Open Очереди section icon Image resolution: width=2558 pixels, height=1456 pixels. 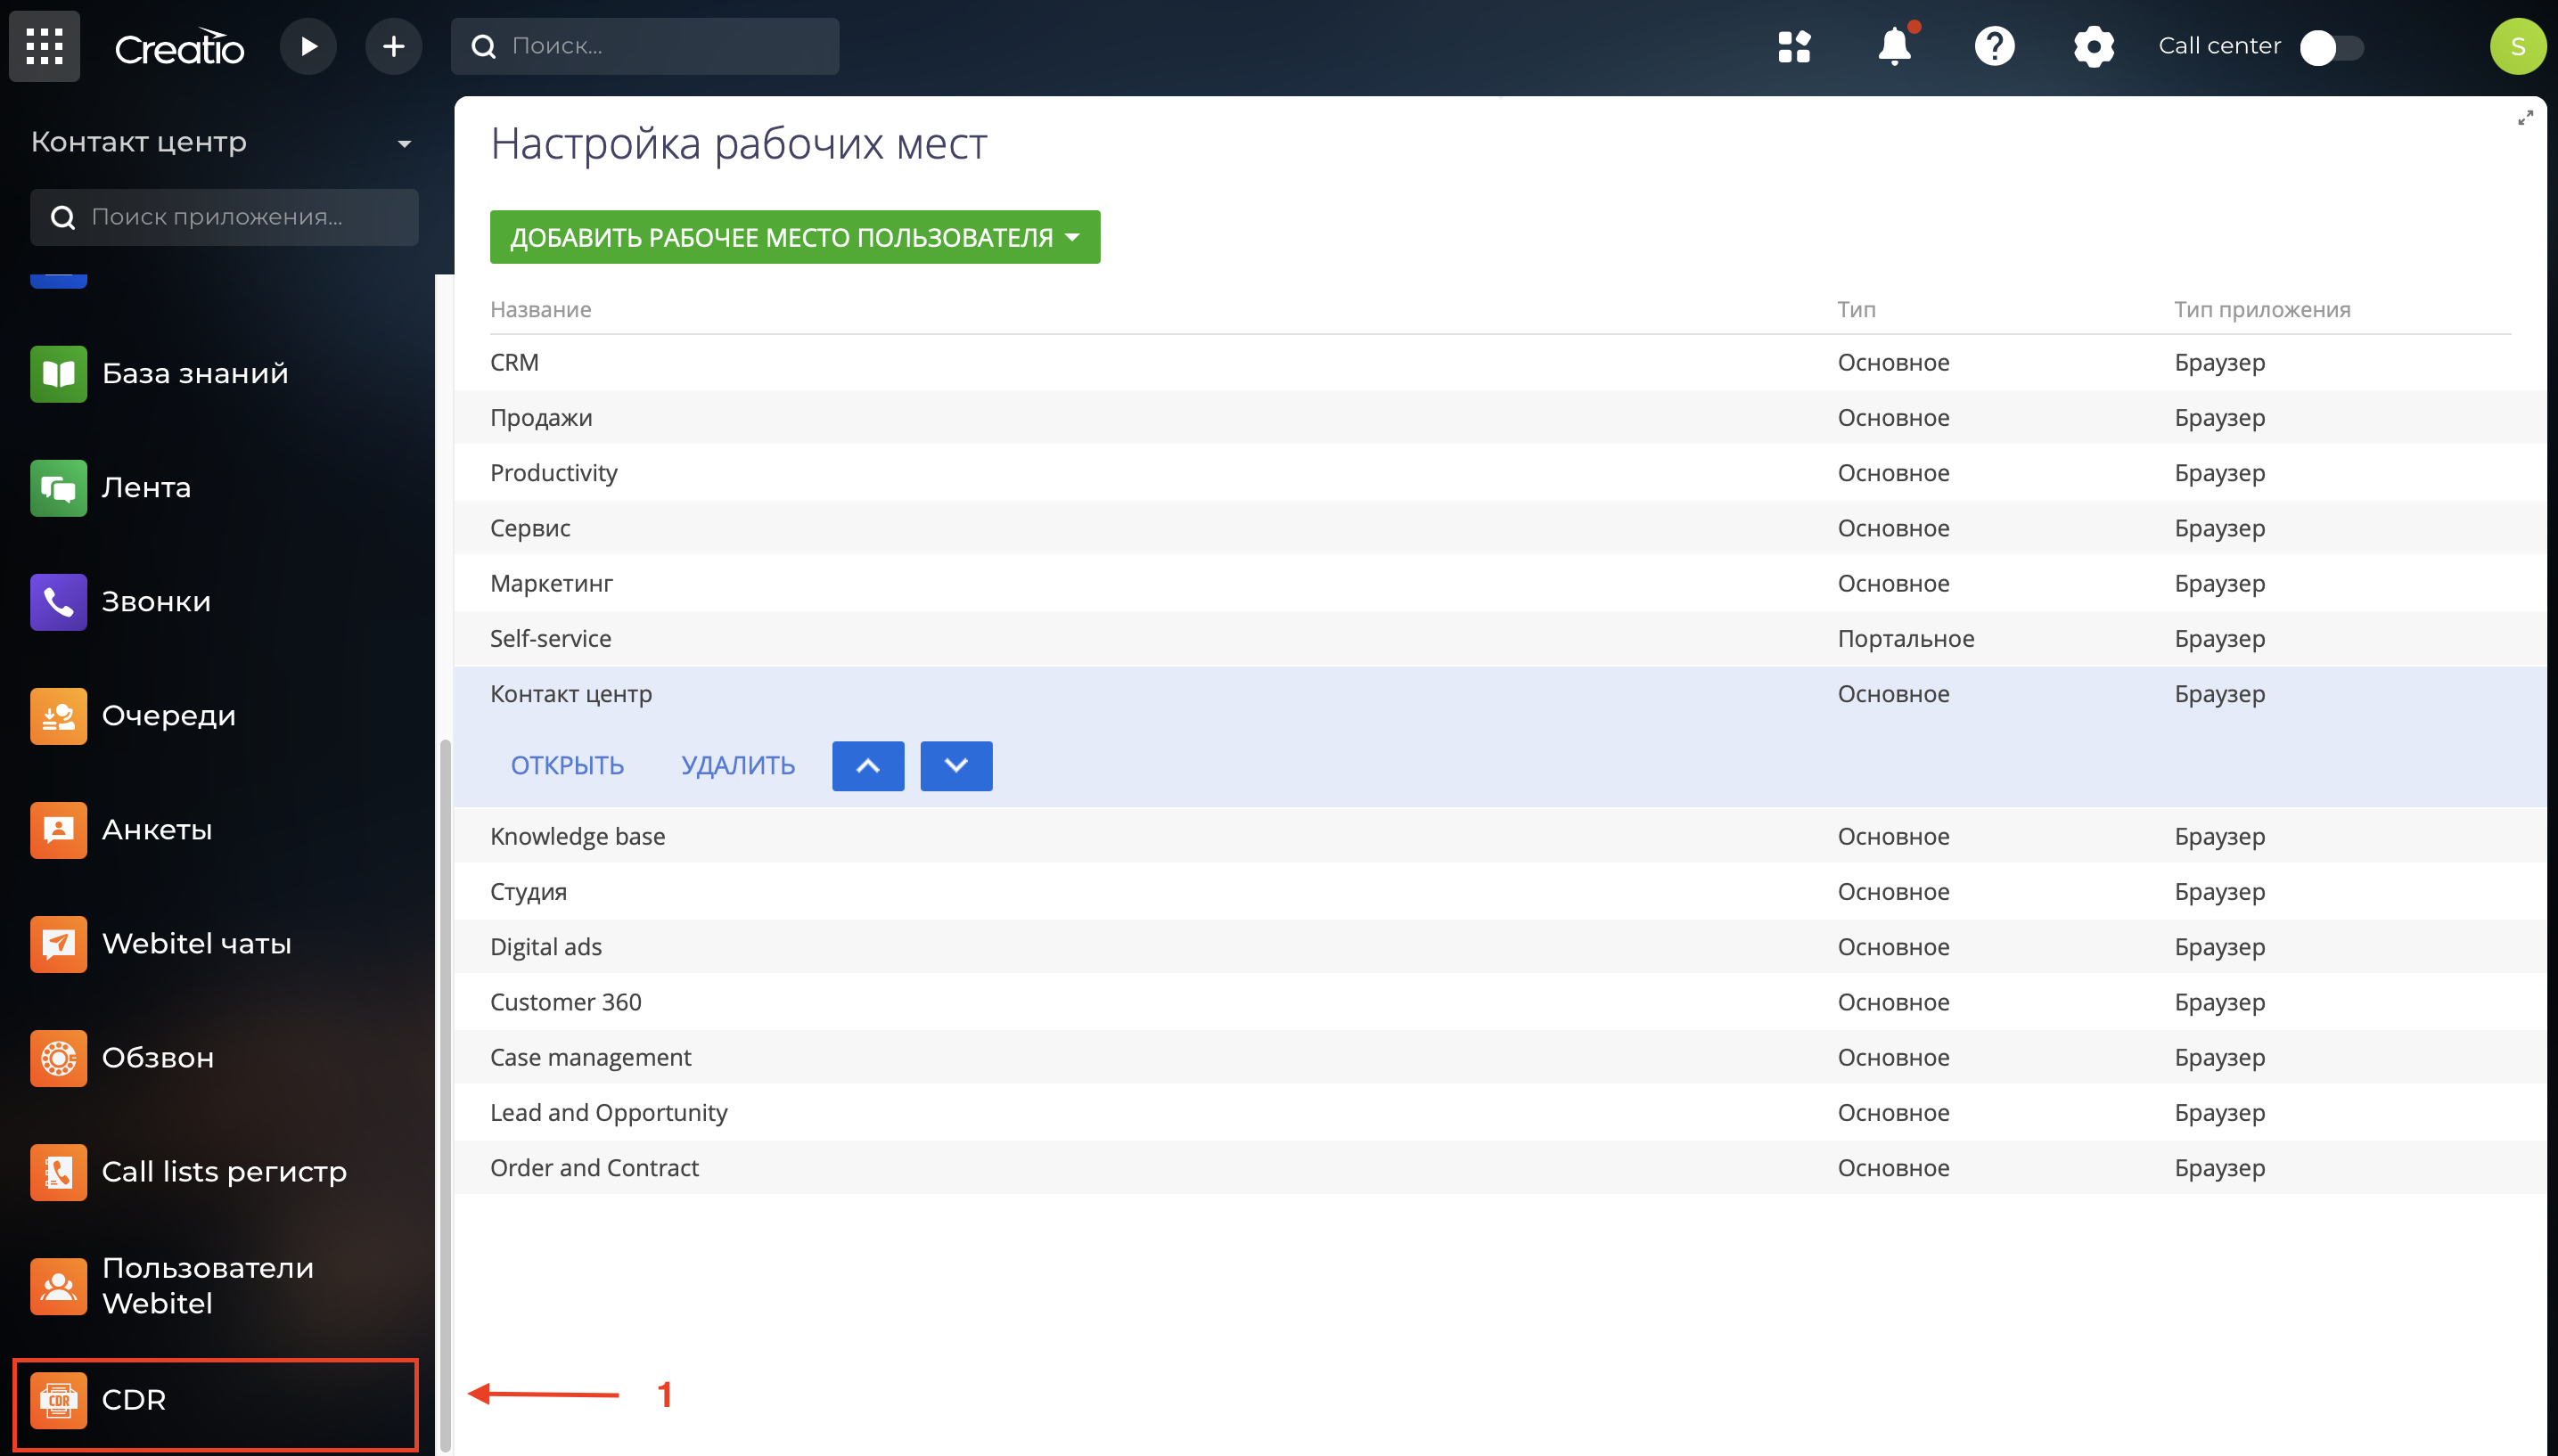(58, 716)
